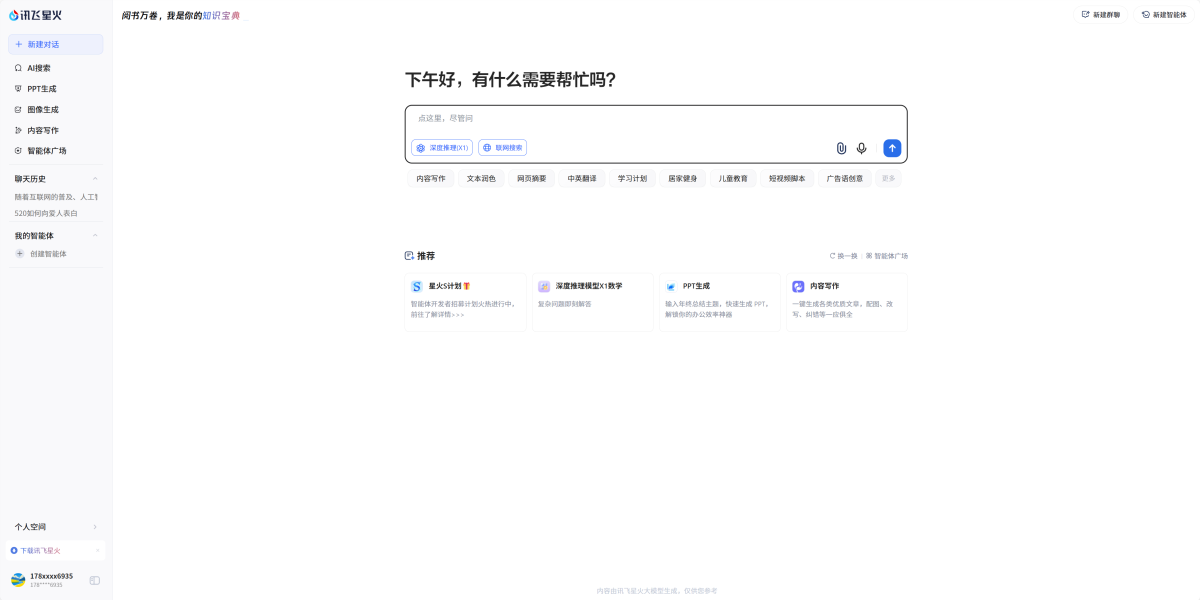Screen dimensions: 1200x600
Task: Select the 广告语创意 prompt chip
Action: [x=845, y=179]
